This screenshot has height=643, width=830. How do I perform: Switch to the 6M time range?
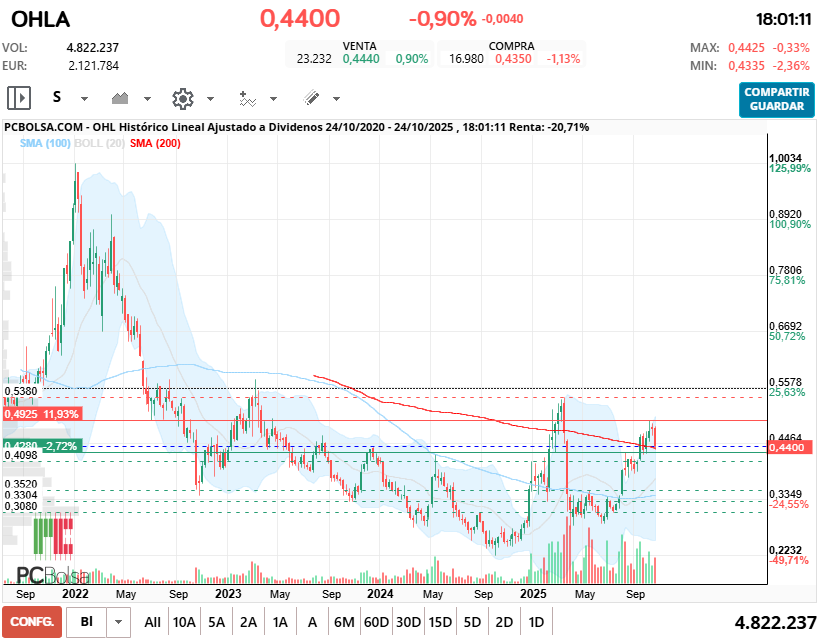coord(344,622)
